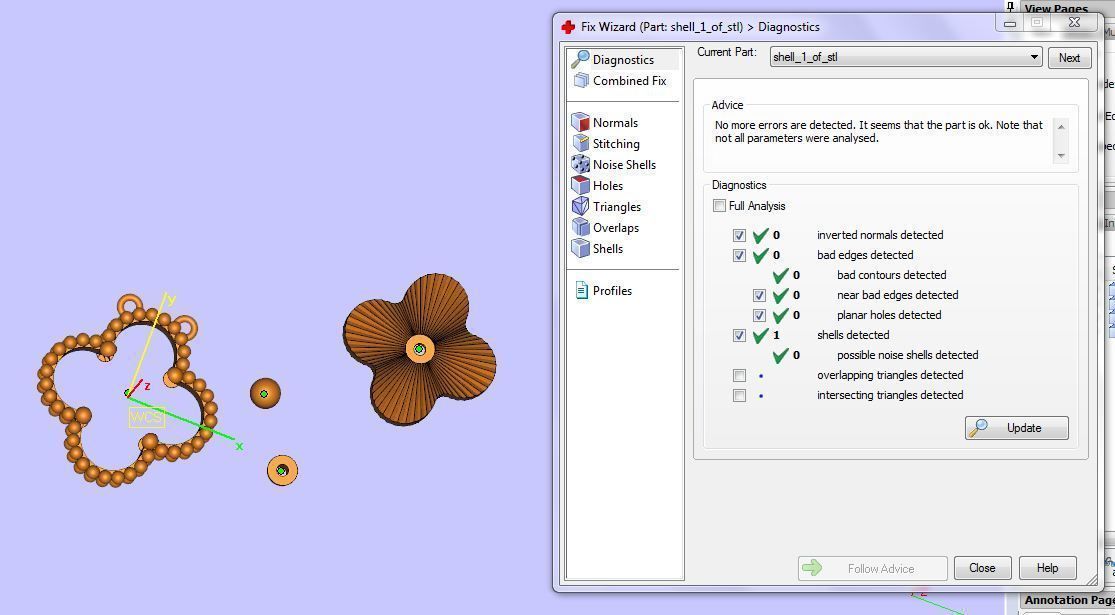Open the Overlaps fix icon
1115x615 pixels.
(x=580, y=228)
